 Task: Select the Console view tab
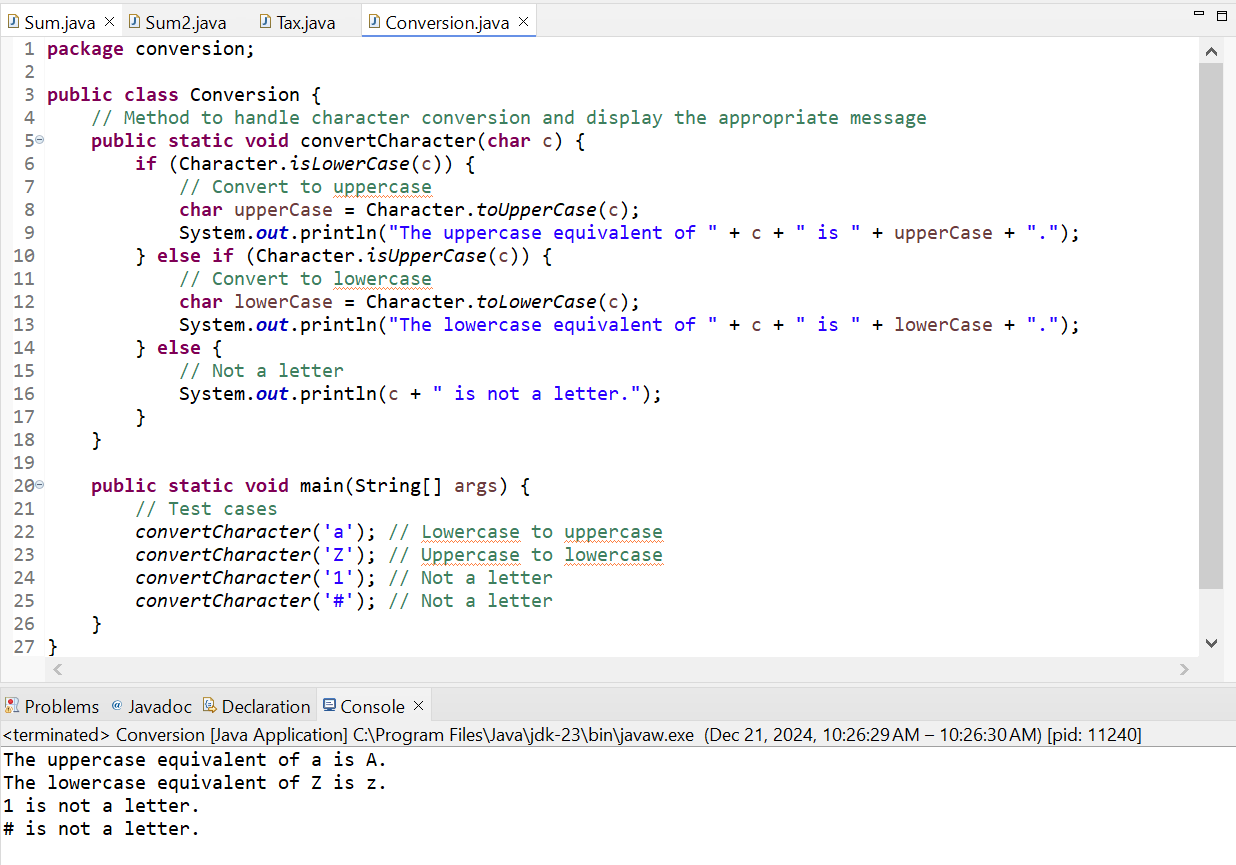pos(373,706)
